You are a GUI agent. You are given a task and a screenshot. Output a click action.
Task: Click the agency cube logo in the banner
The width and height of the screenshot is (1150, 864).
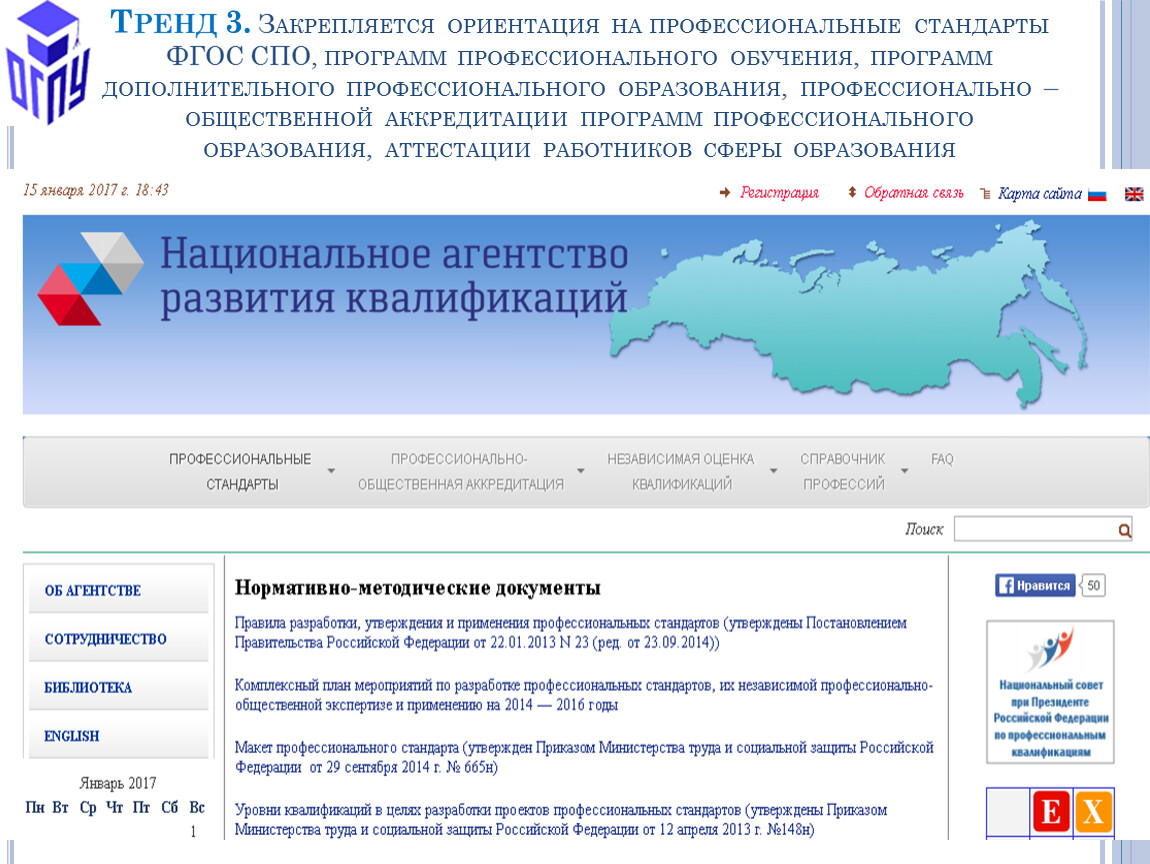point(90,278)
